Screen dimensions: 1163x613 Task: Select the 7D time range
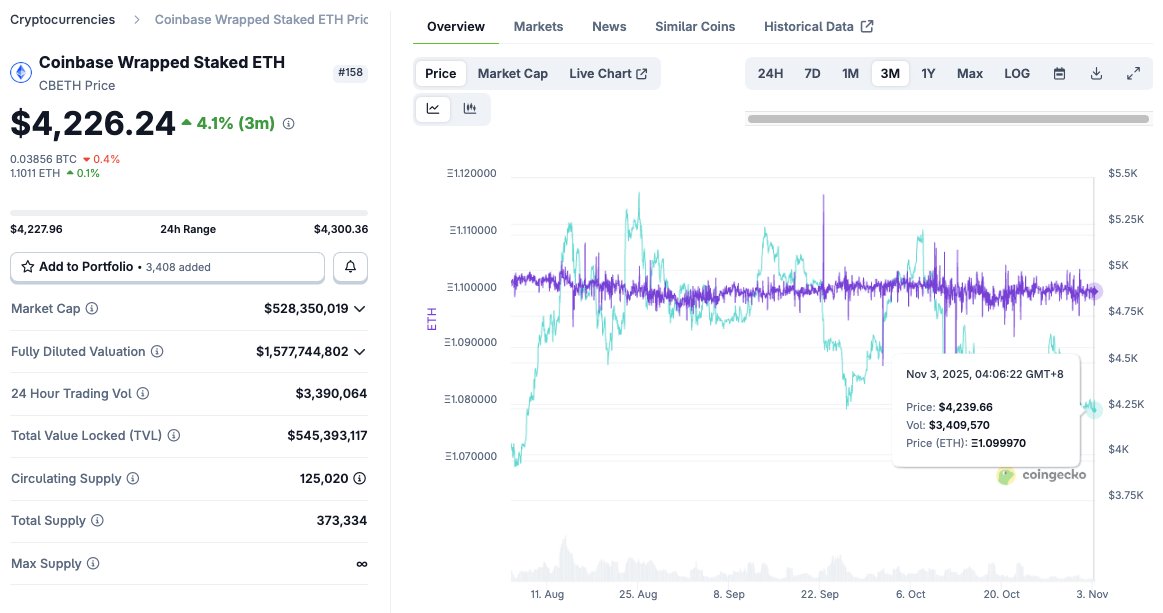(812, 73)
